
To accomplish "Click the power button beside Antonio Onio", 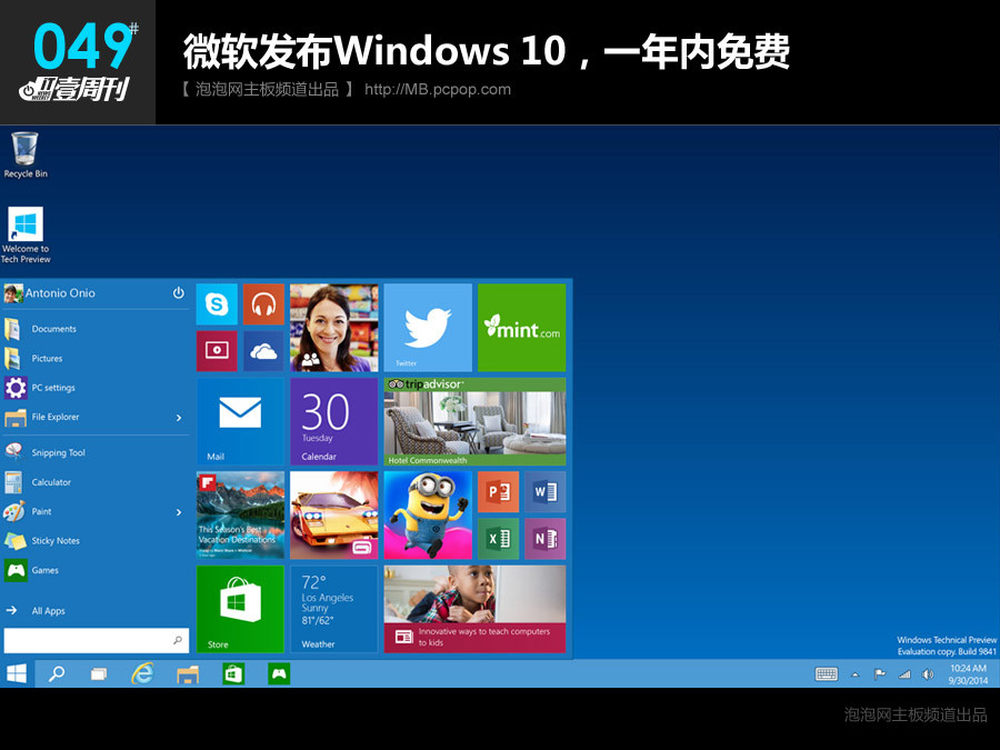I will click(x=179, y=293).
